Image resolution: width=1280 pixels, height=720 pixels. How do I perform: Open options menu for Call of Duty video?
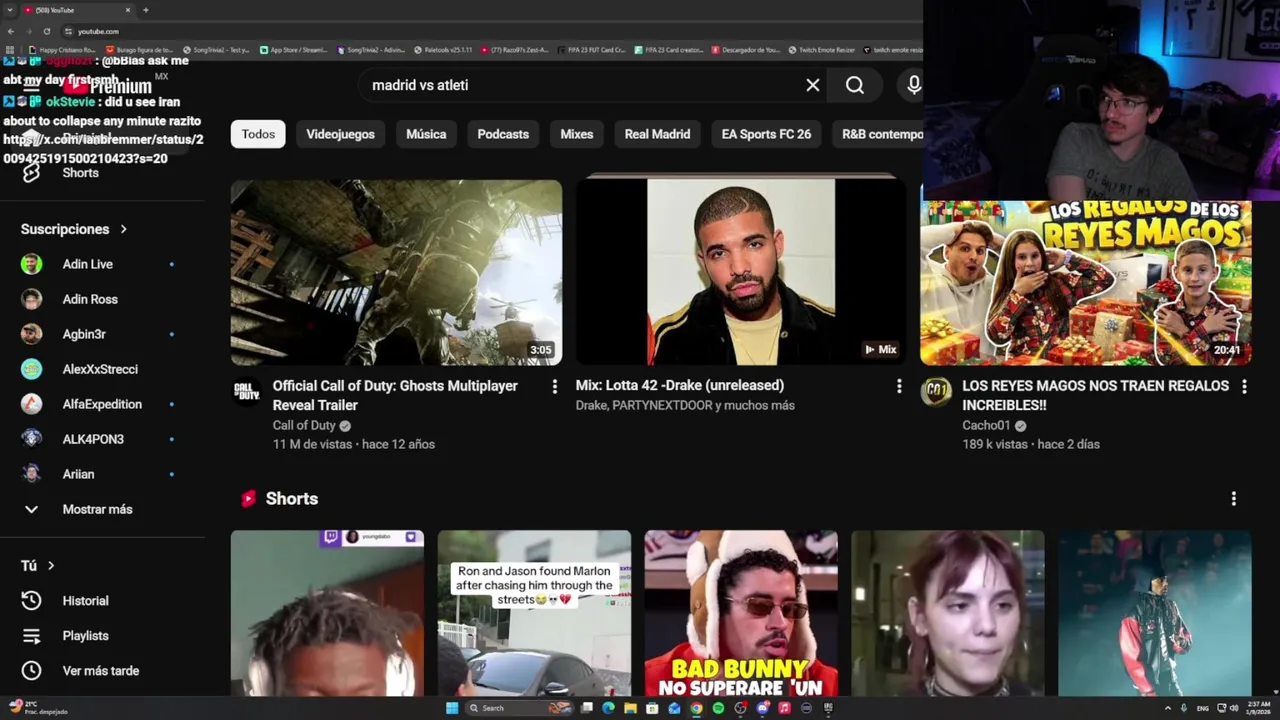[x=555, y=386]
